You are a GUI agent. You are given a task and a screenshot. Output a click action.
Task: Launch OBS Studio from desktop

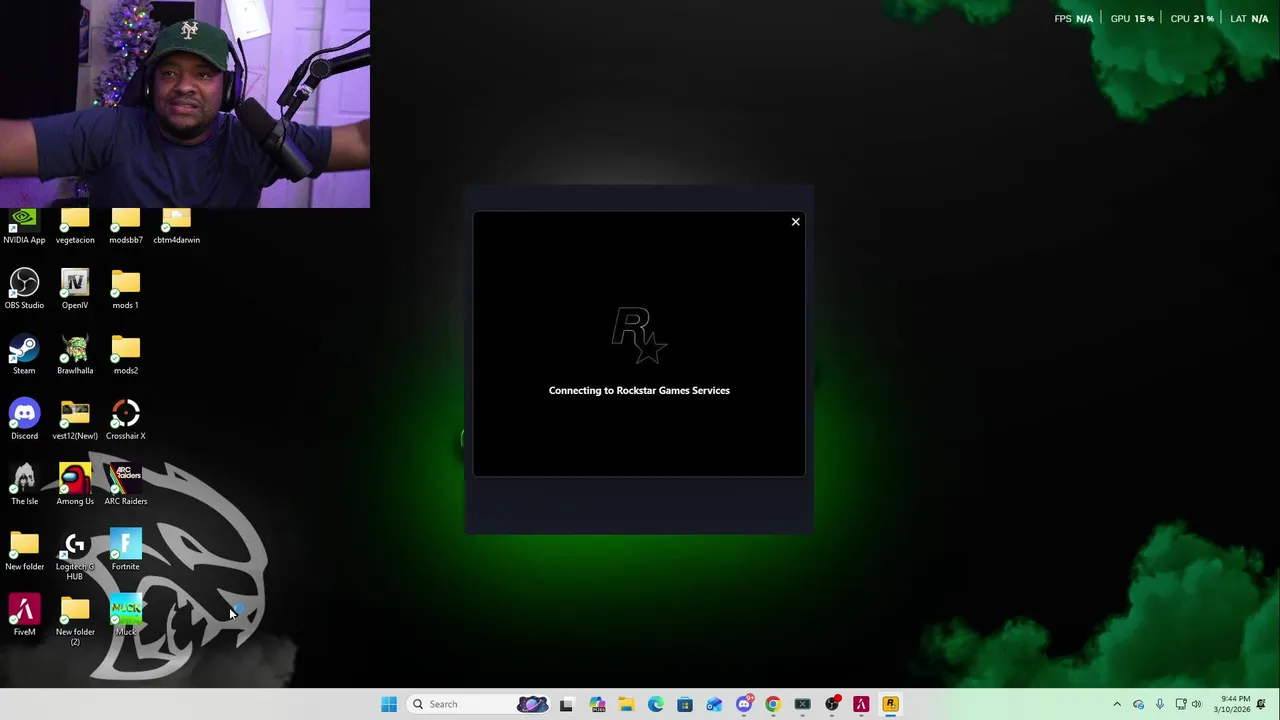(x=24, y=289)
